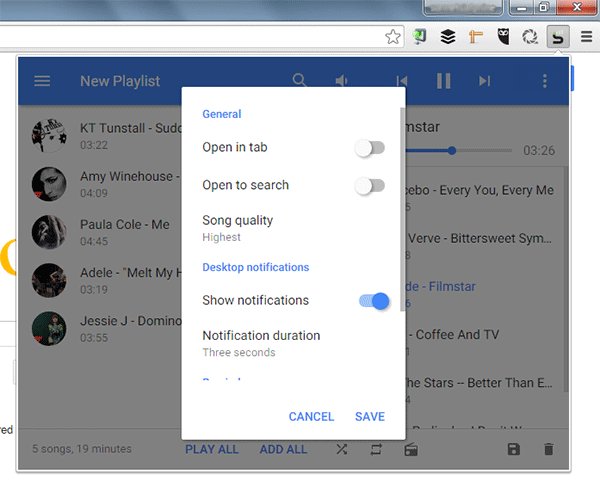Viewport: 600px width, 493px height.
Task: Open the hamburger navigation menu in the player header
Action: coord(42,81)
